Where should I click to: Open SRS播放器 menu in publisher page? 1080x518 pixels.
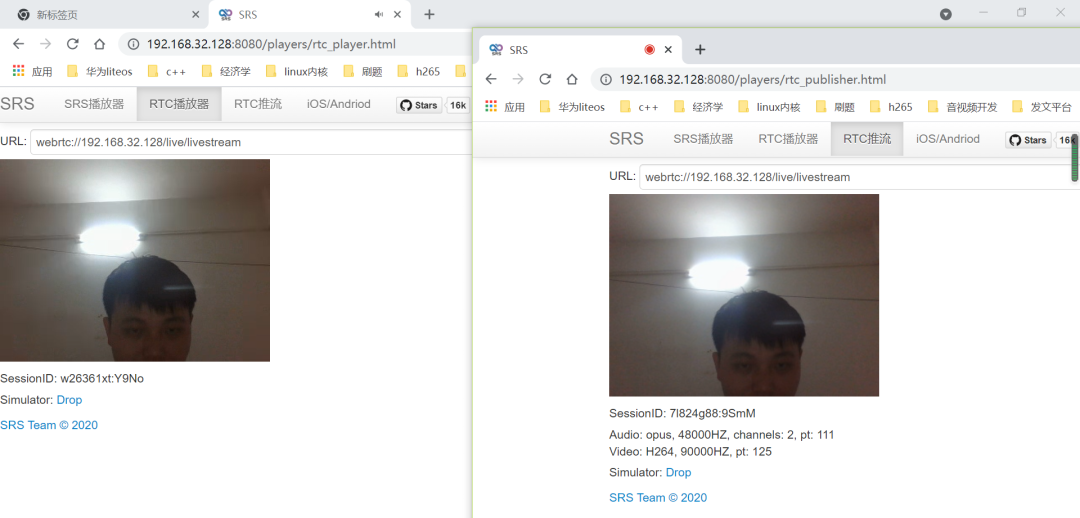(703, 138)
